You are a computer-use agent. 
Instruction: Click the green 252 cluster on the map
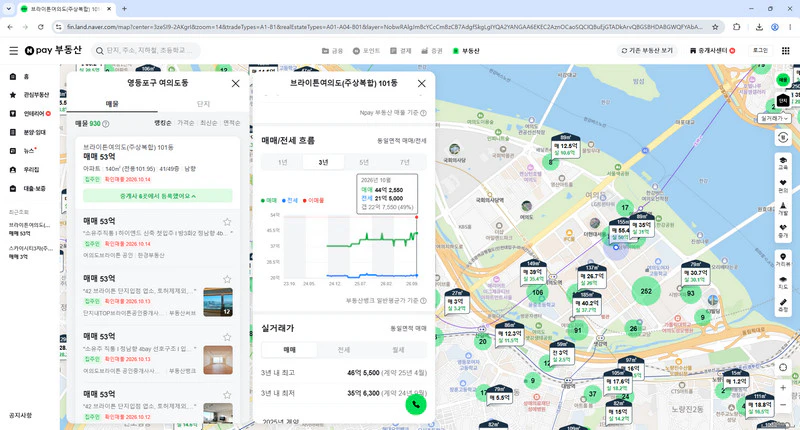pyautogui.click(x=646, y=291)
